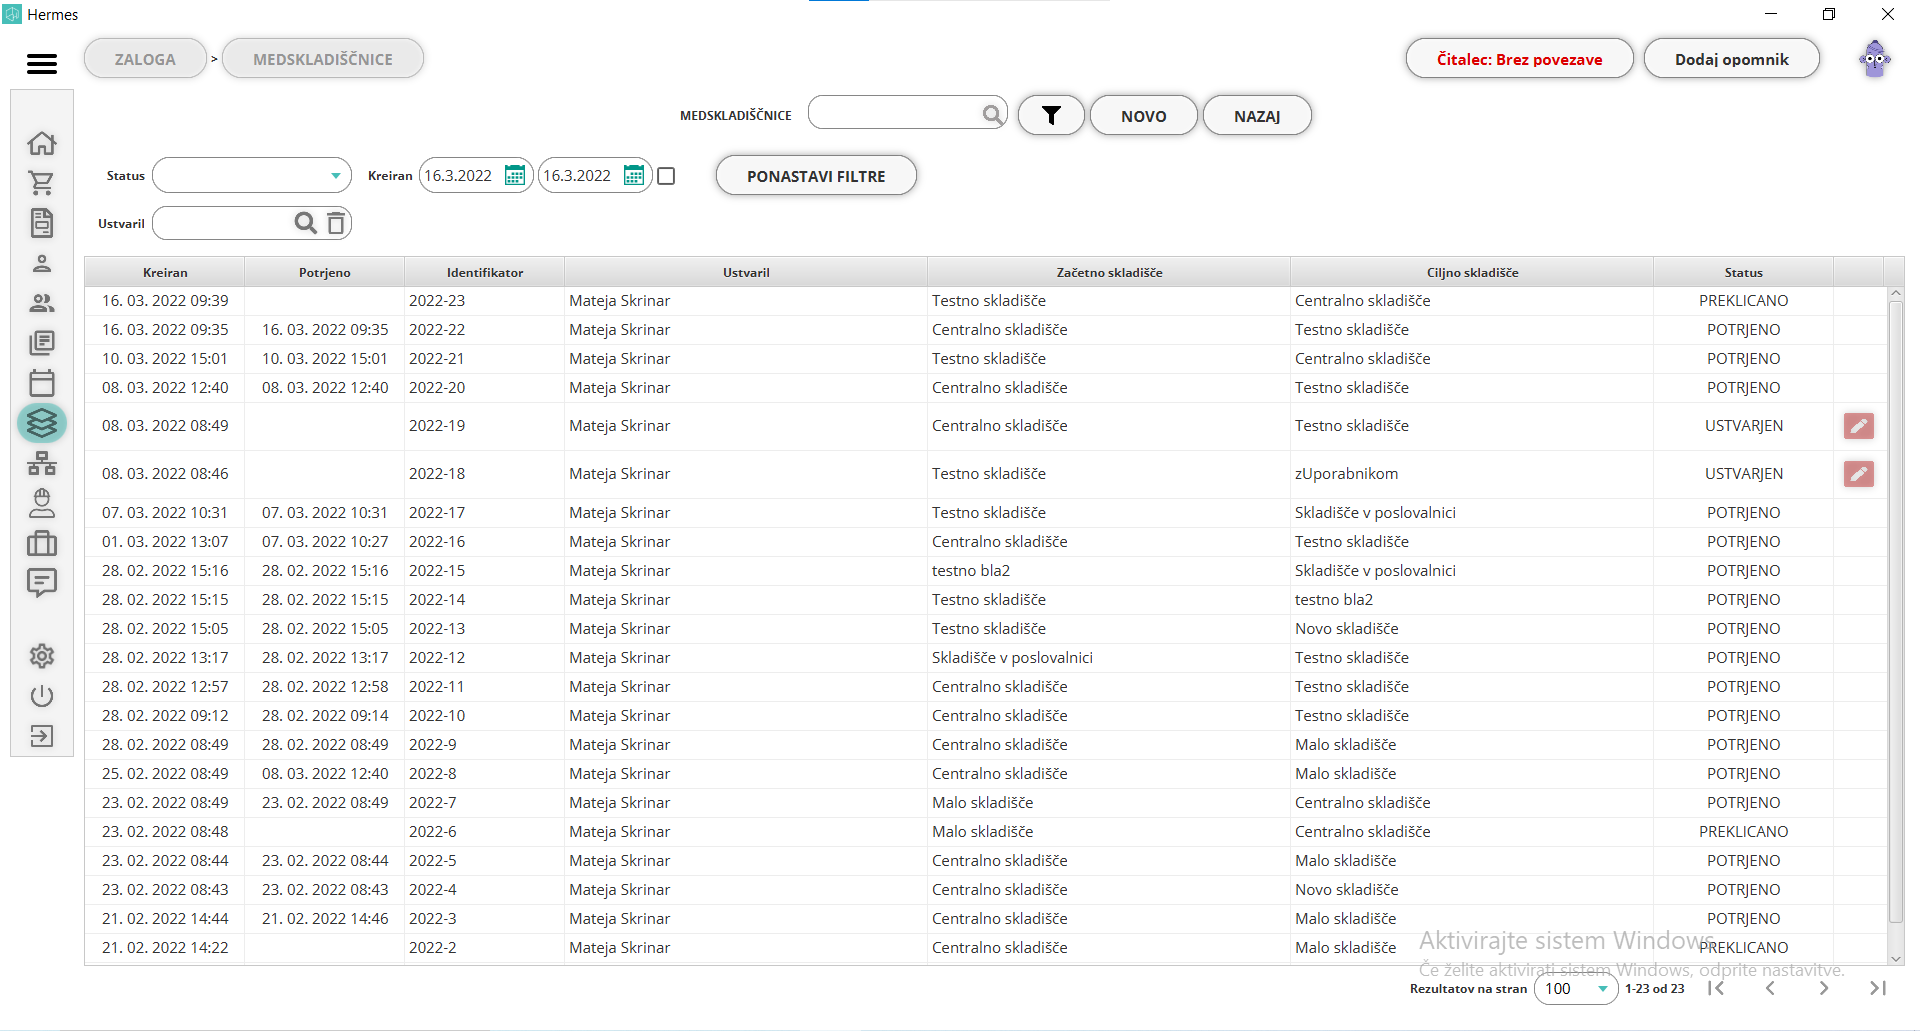Click the funnel filter button

[1051, 115]
